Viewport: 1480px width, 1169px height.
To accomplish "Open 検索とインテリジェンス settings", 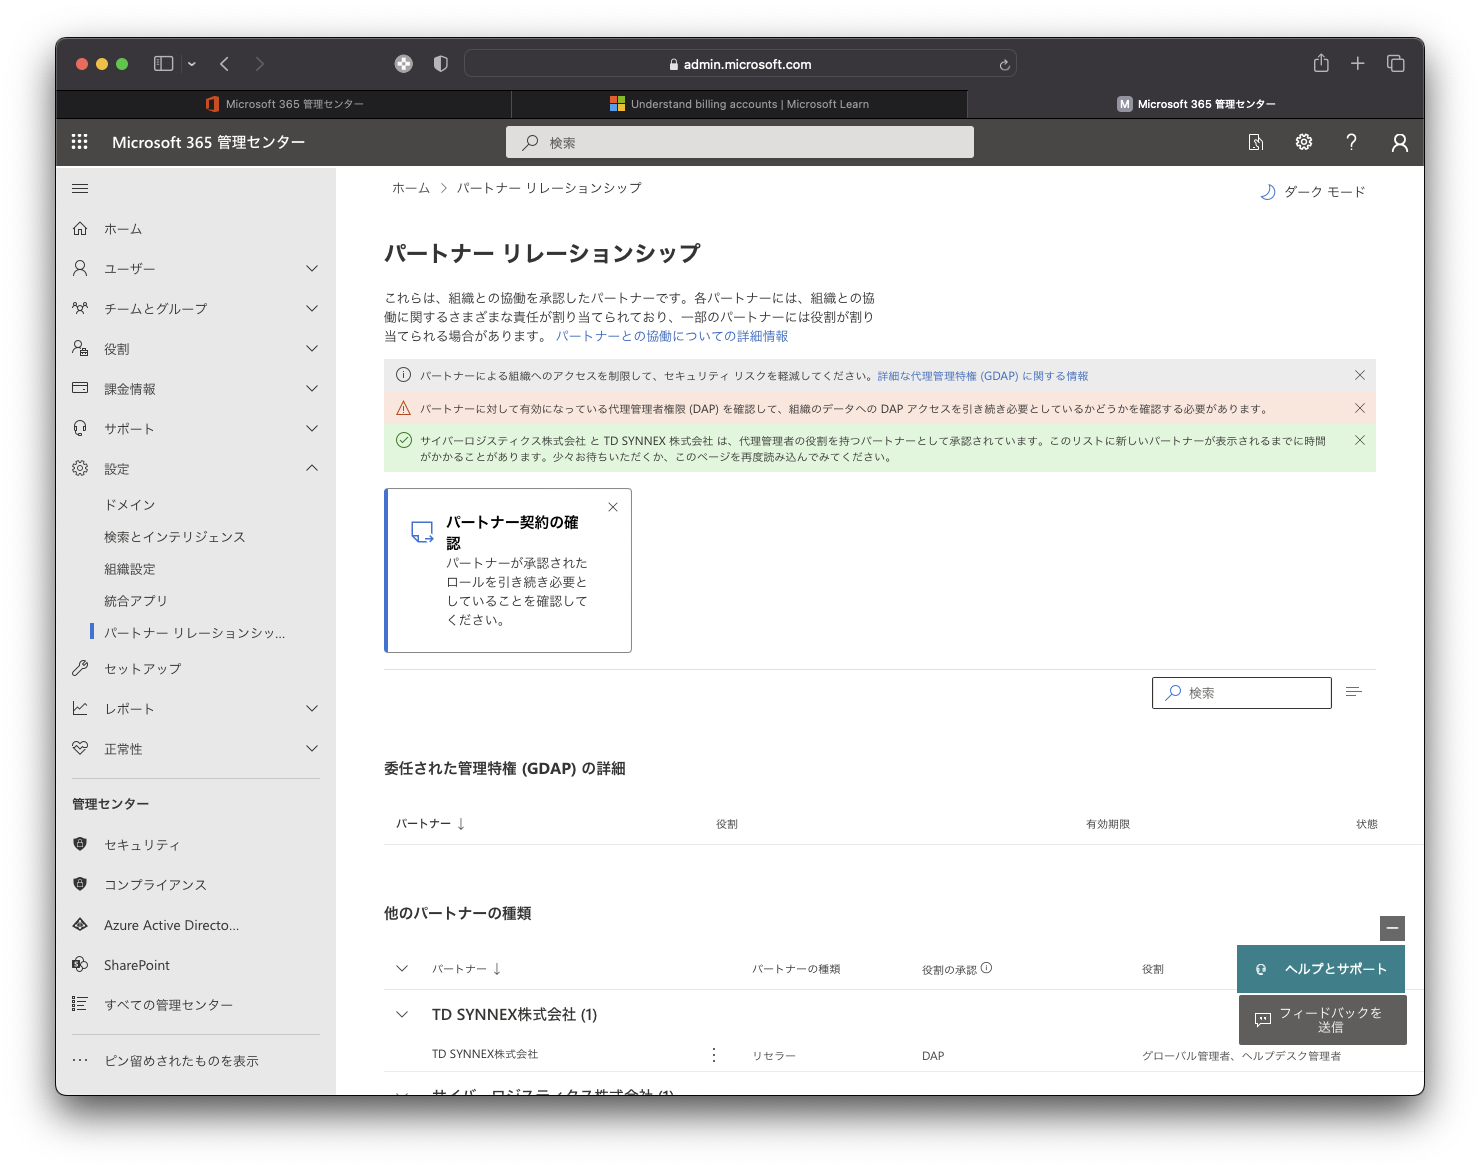I will [x=175, y=537].
